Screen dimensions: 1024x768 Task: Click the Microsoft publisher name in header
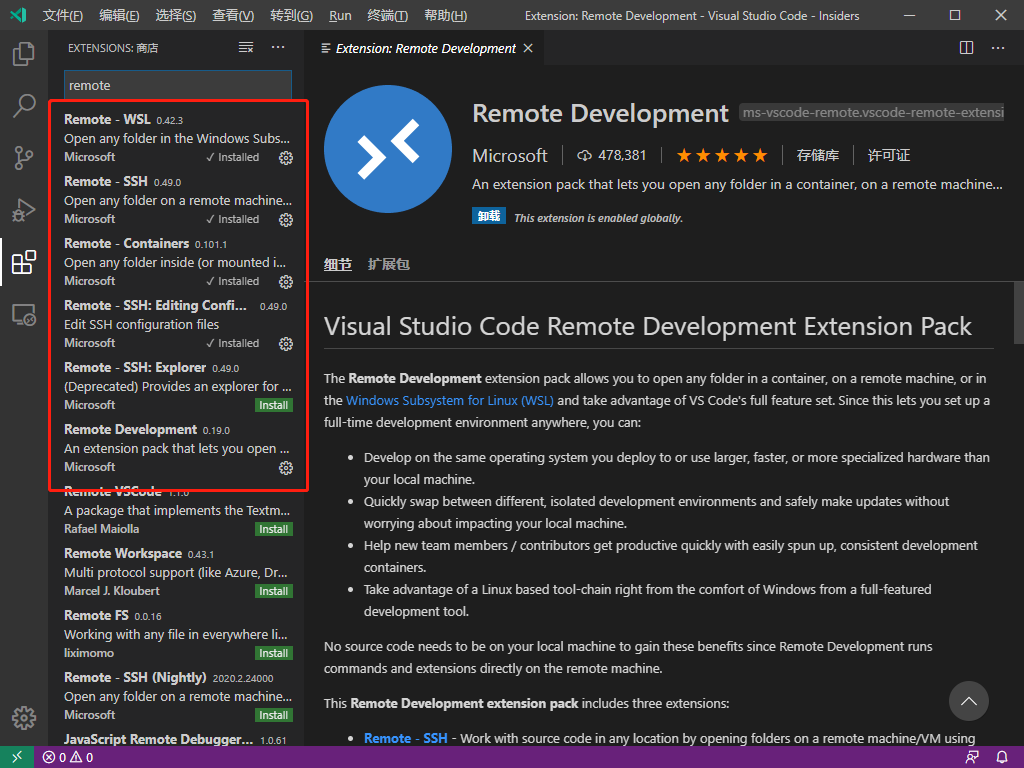tap(510, 155)
